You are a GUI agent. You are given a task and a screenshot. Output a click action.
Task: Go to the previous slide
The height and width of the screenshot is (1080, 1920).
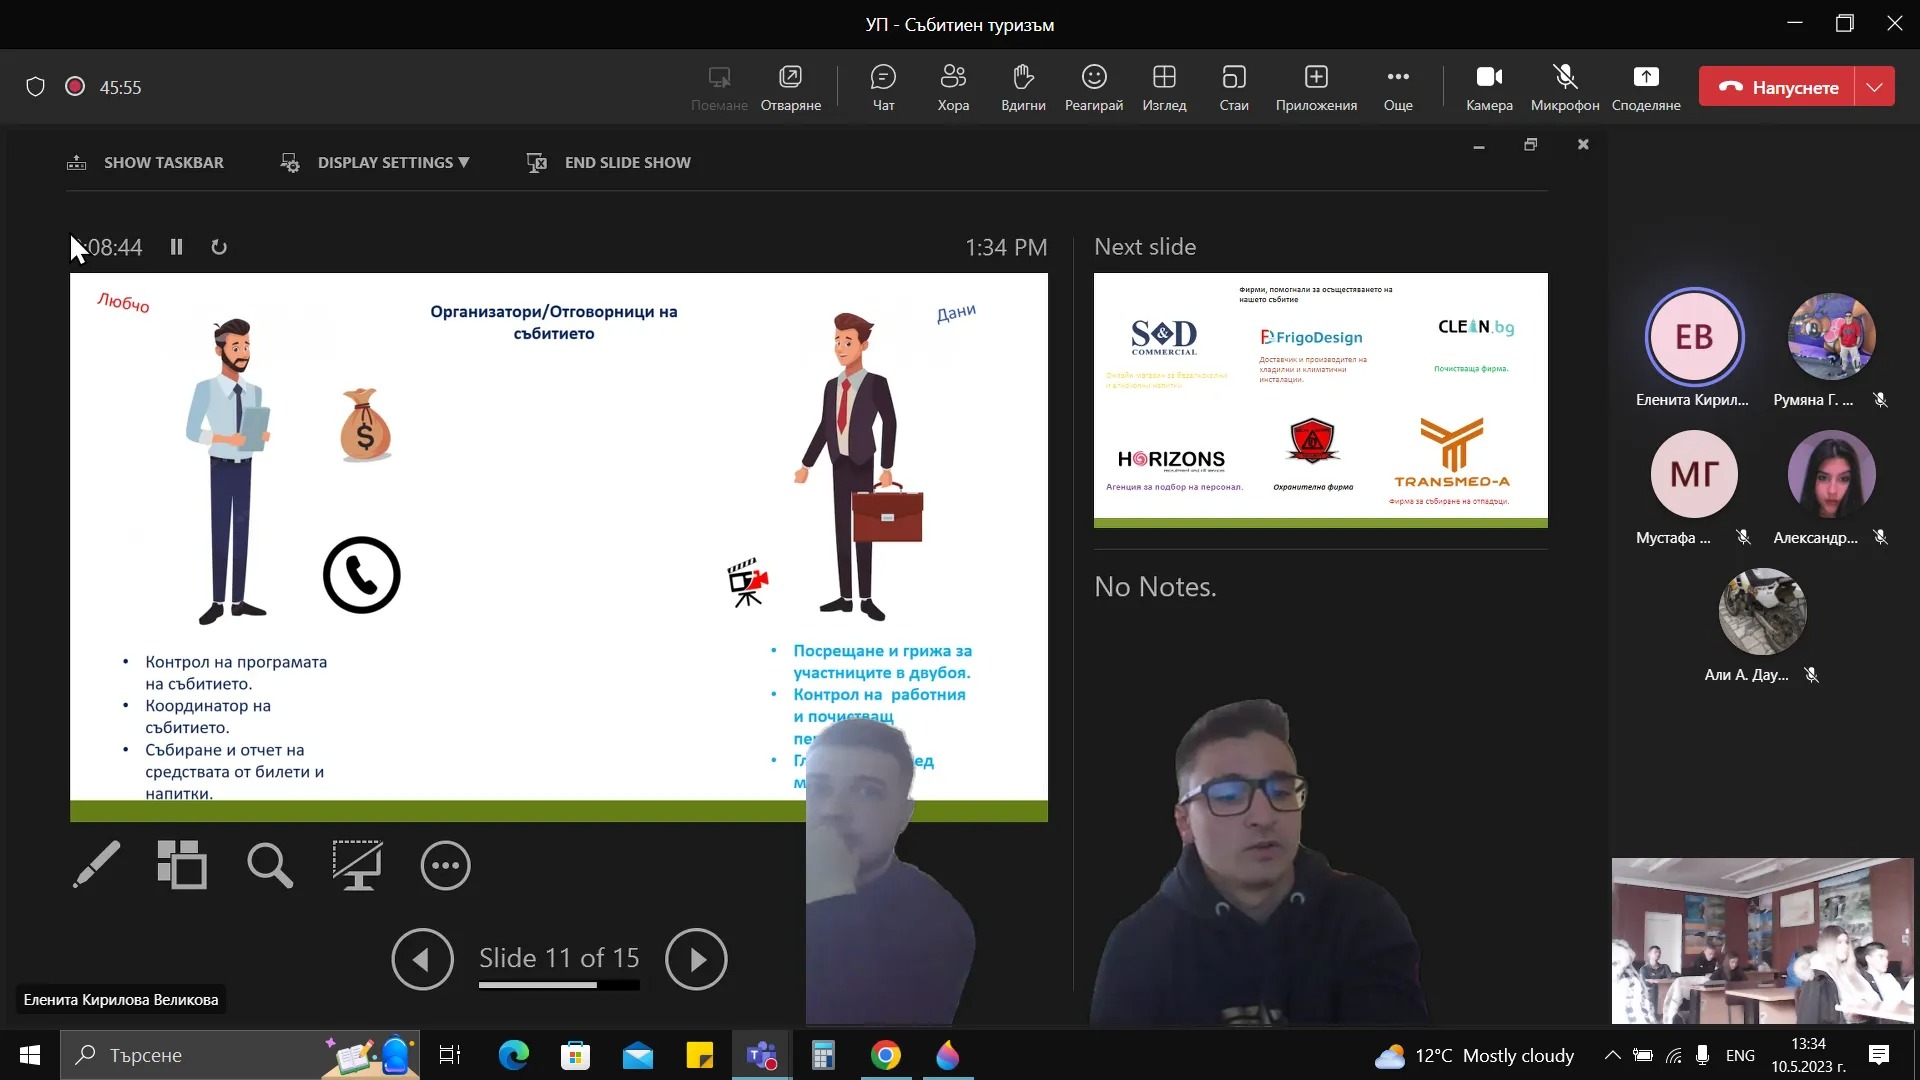click(x=422, y=959)
